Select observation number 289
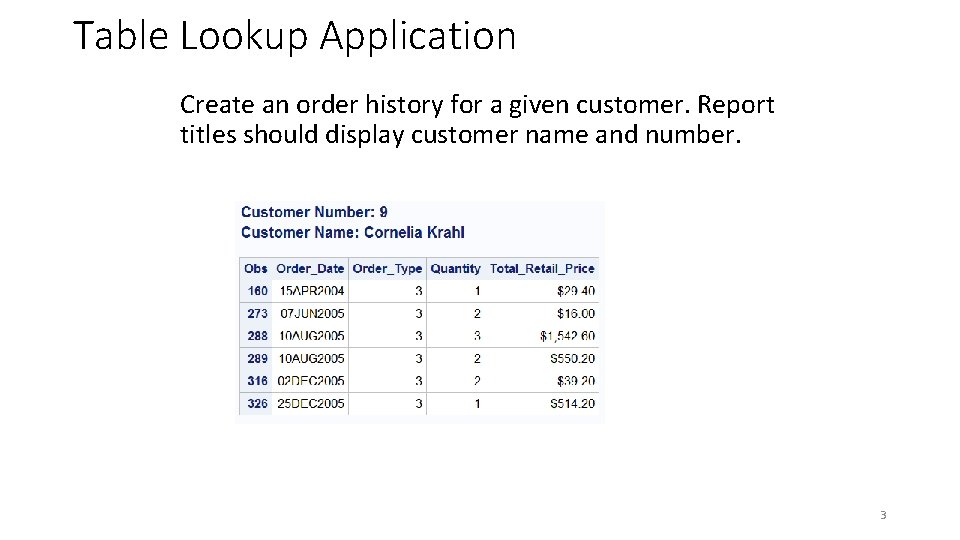Viewport: 960px width, 540px height. point(257,359)
